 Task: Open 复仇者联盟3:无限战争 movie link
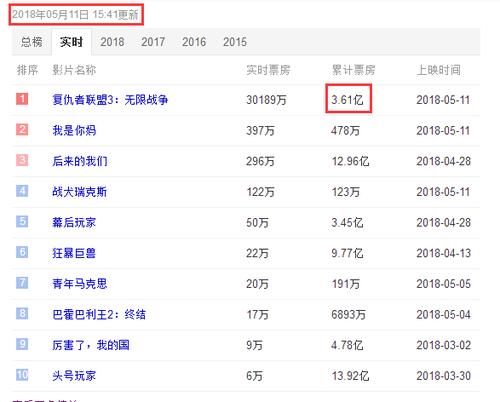pos(110,100)
